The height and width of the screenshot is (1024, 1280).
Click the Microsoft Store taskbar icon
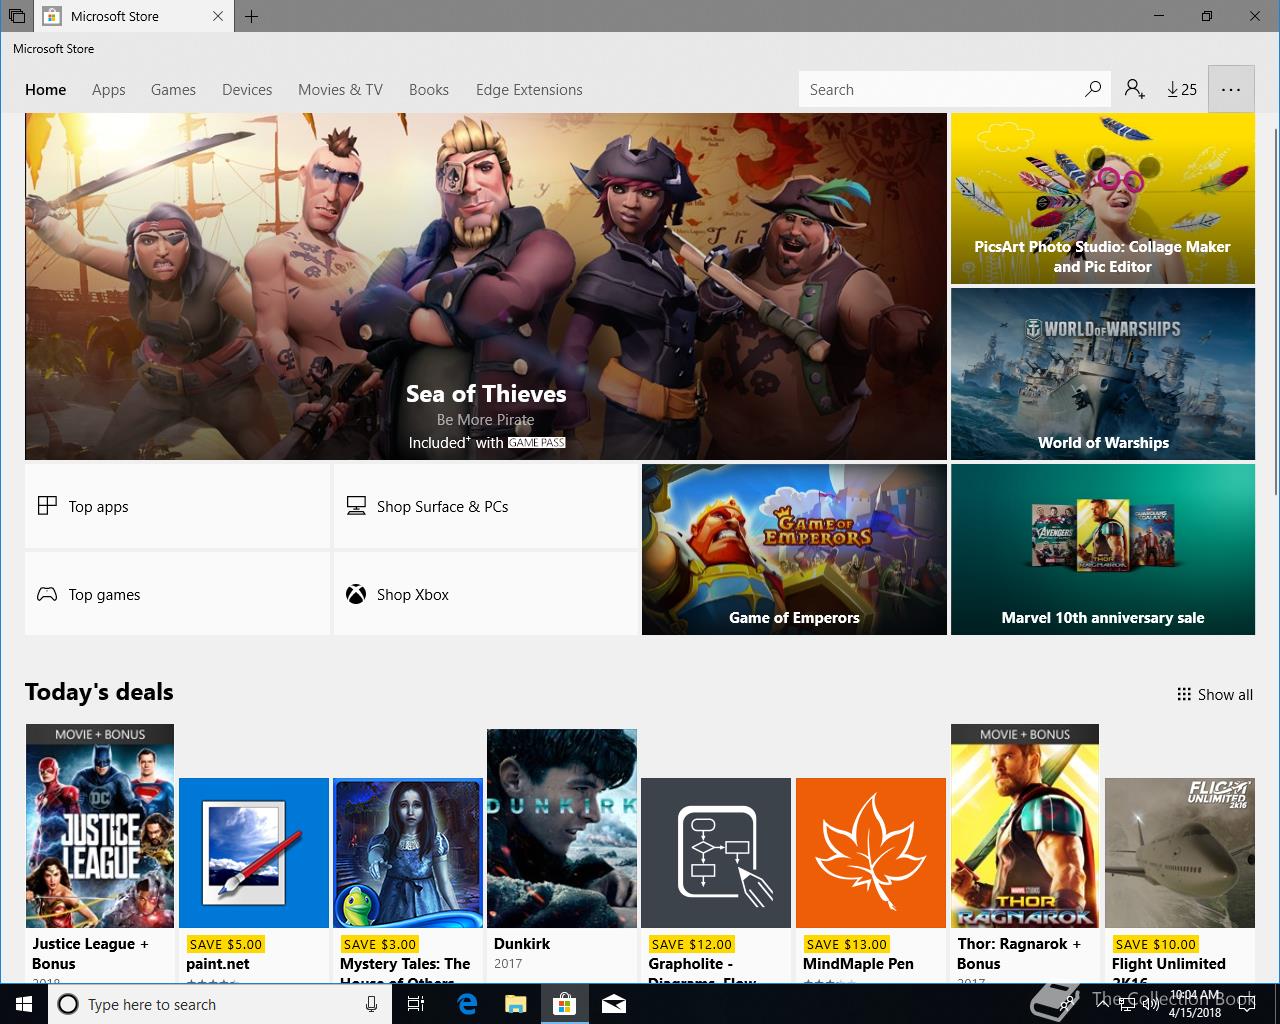pyautogui.click(x=564, y=1004)
